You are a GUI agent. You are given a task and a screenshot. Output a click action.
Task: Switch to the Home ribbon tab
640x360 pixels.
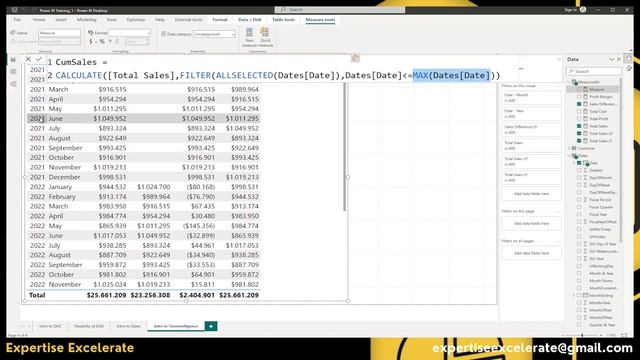pyautogui.click(x=39, y=20)
